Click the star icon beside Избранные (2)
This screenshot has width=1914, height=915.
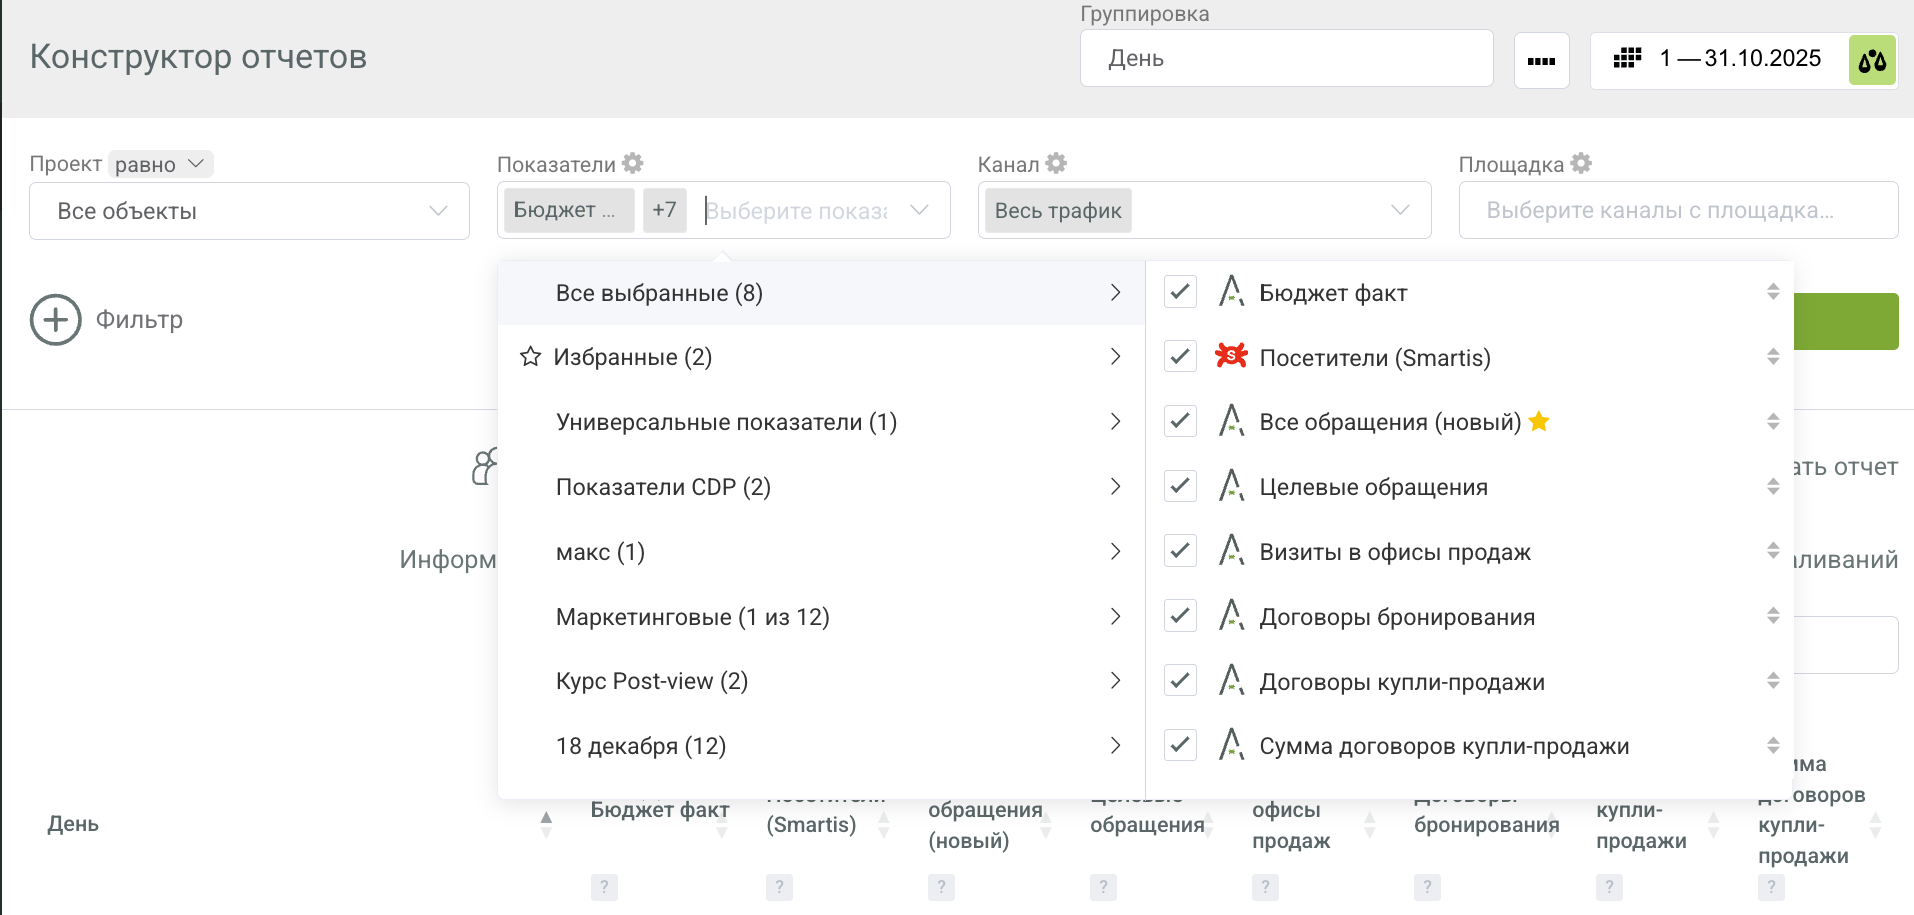pyautogui.click(x=530, y=357)
